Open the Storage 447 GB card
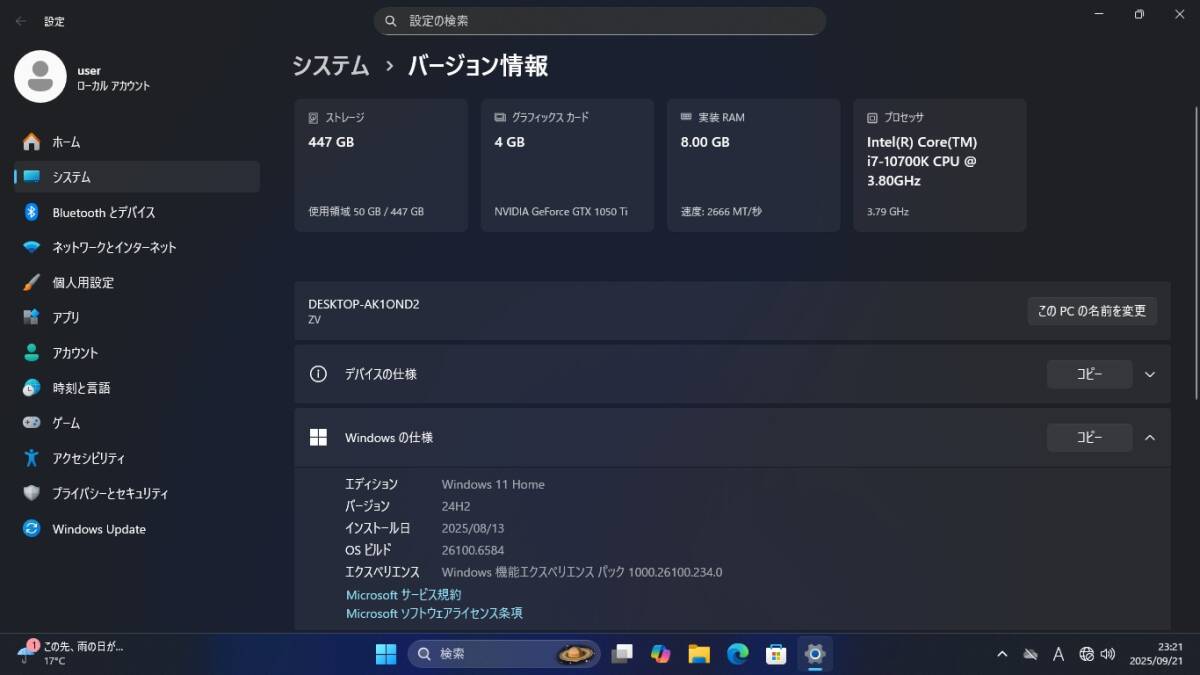1200x675 pixels. point(381,165)
